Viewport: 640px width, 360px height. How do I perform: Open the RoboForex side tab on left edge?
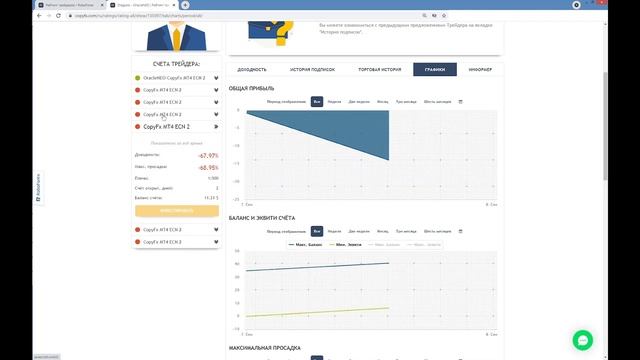point(38,188)
